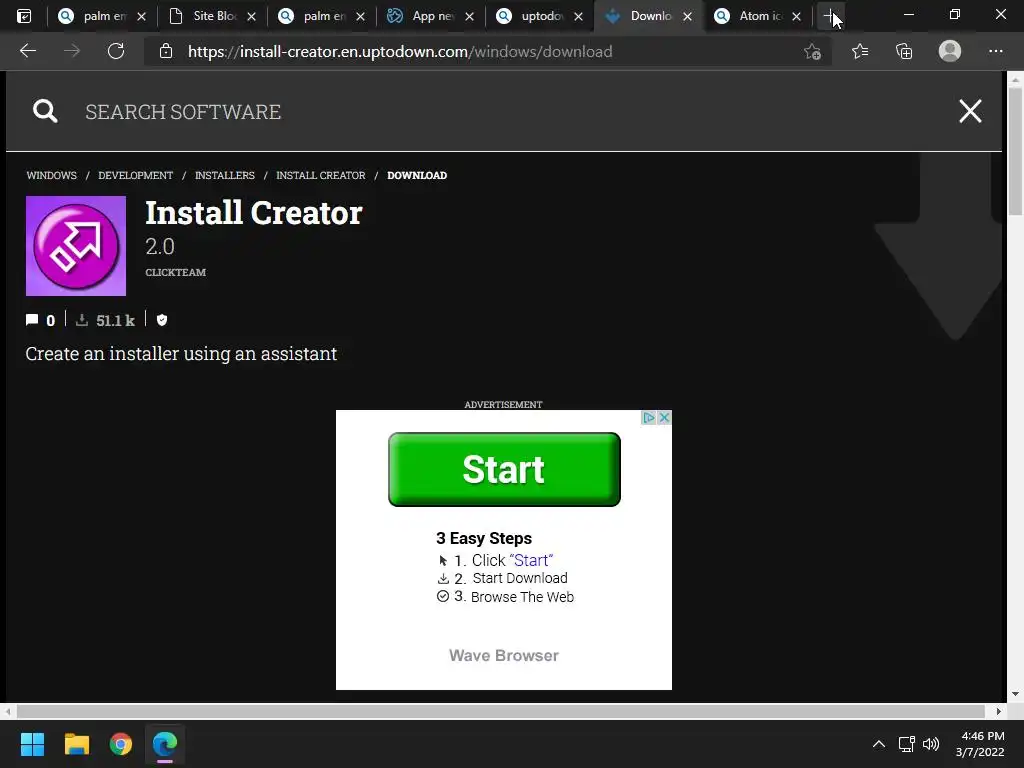Viewport: 1024px width, 768px height.
Task: Click the scroll right arrow
Action: pyautogui.click(x=999, y=711)
